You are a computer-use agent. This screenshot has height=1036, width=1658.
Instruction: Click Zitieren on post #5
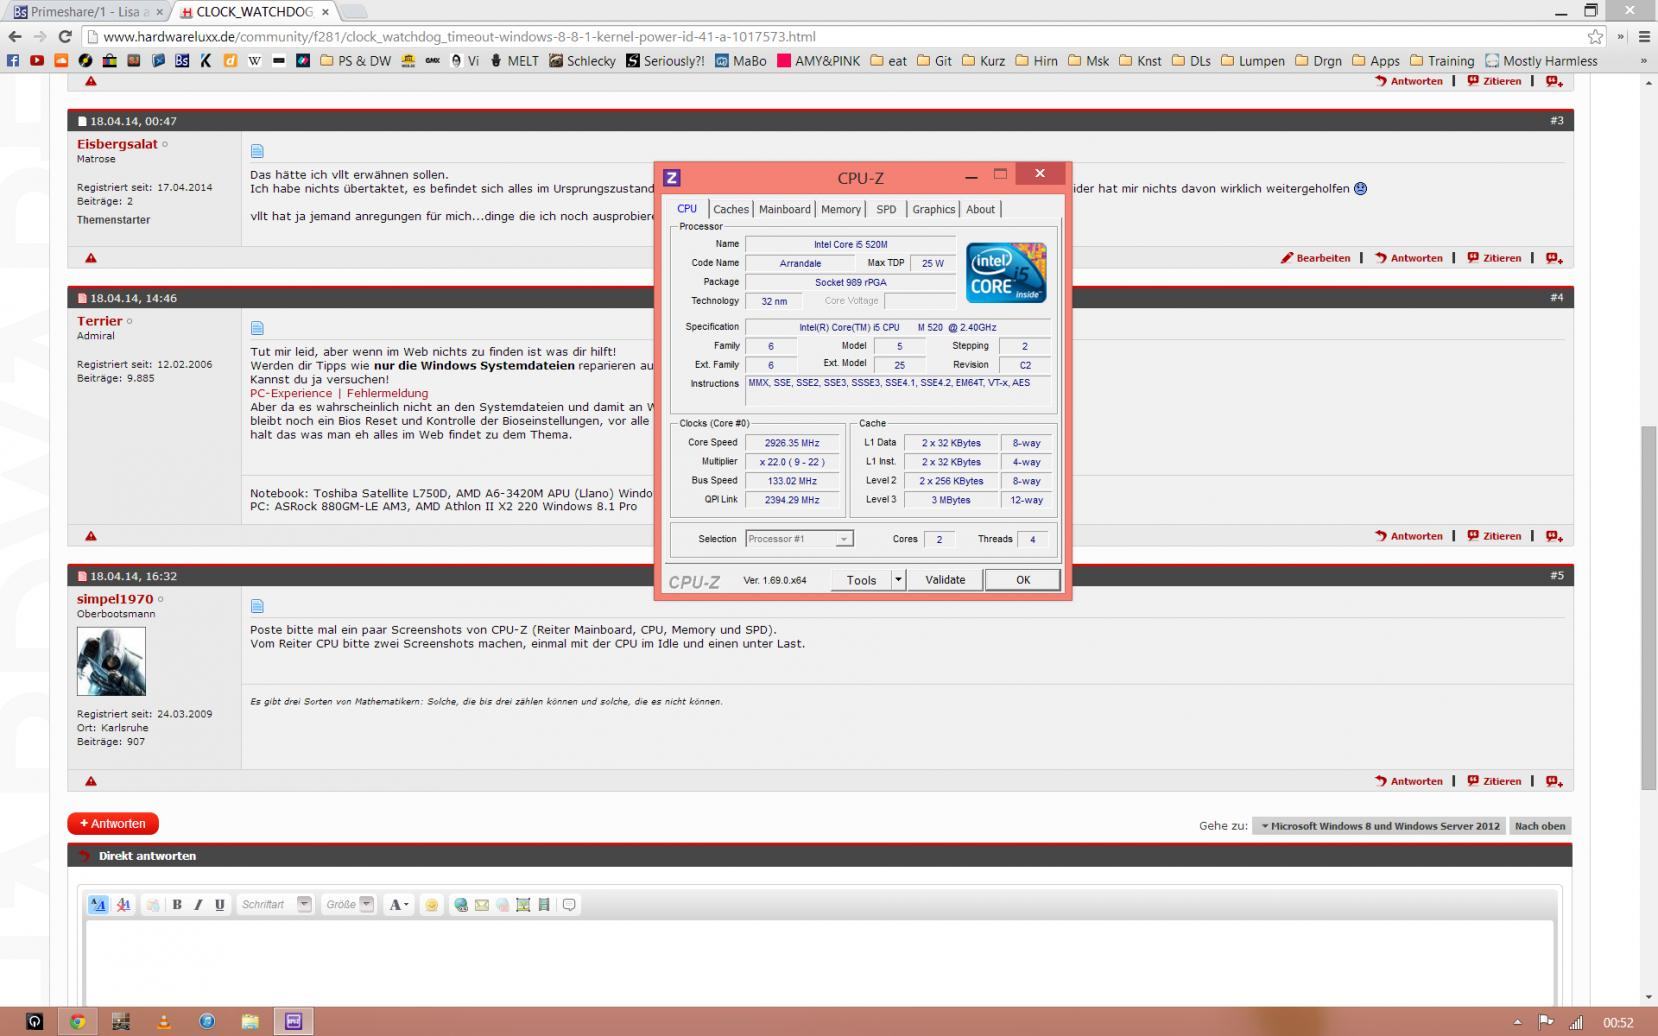click(x=1495, y=781)
